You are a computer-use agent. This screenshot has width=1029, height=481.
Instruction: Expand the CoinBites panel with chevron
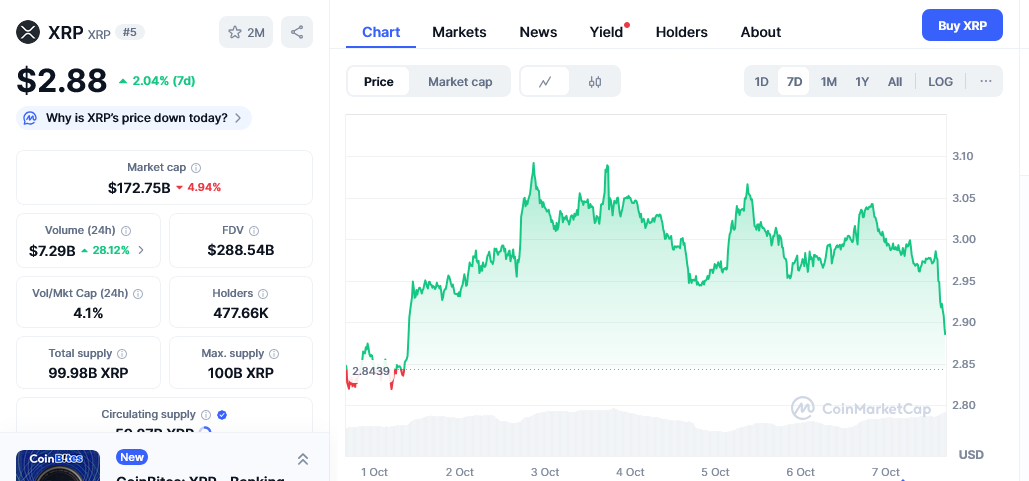tap(303, 459)
